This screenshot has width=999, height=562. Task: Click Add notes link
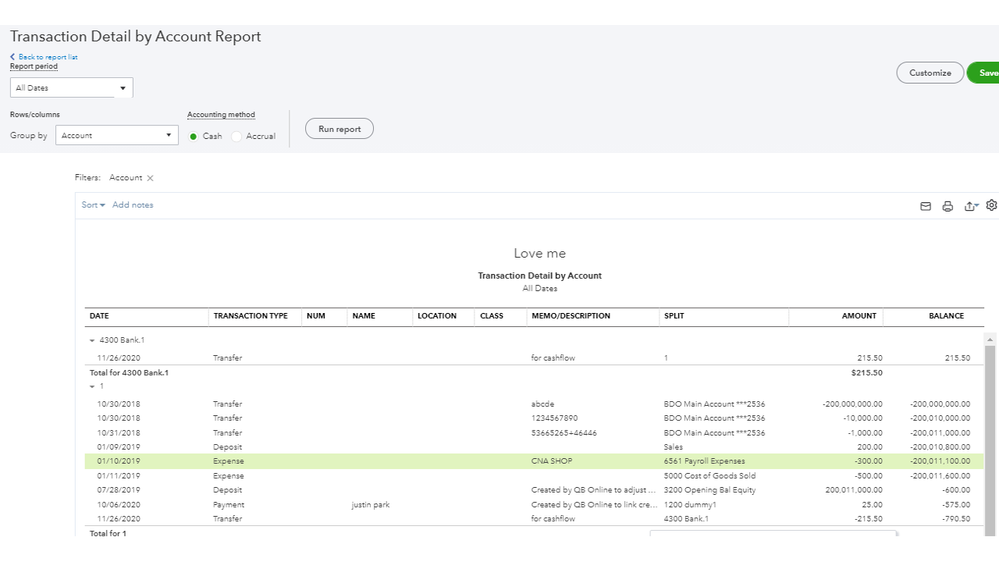(x=133, y=205)
